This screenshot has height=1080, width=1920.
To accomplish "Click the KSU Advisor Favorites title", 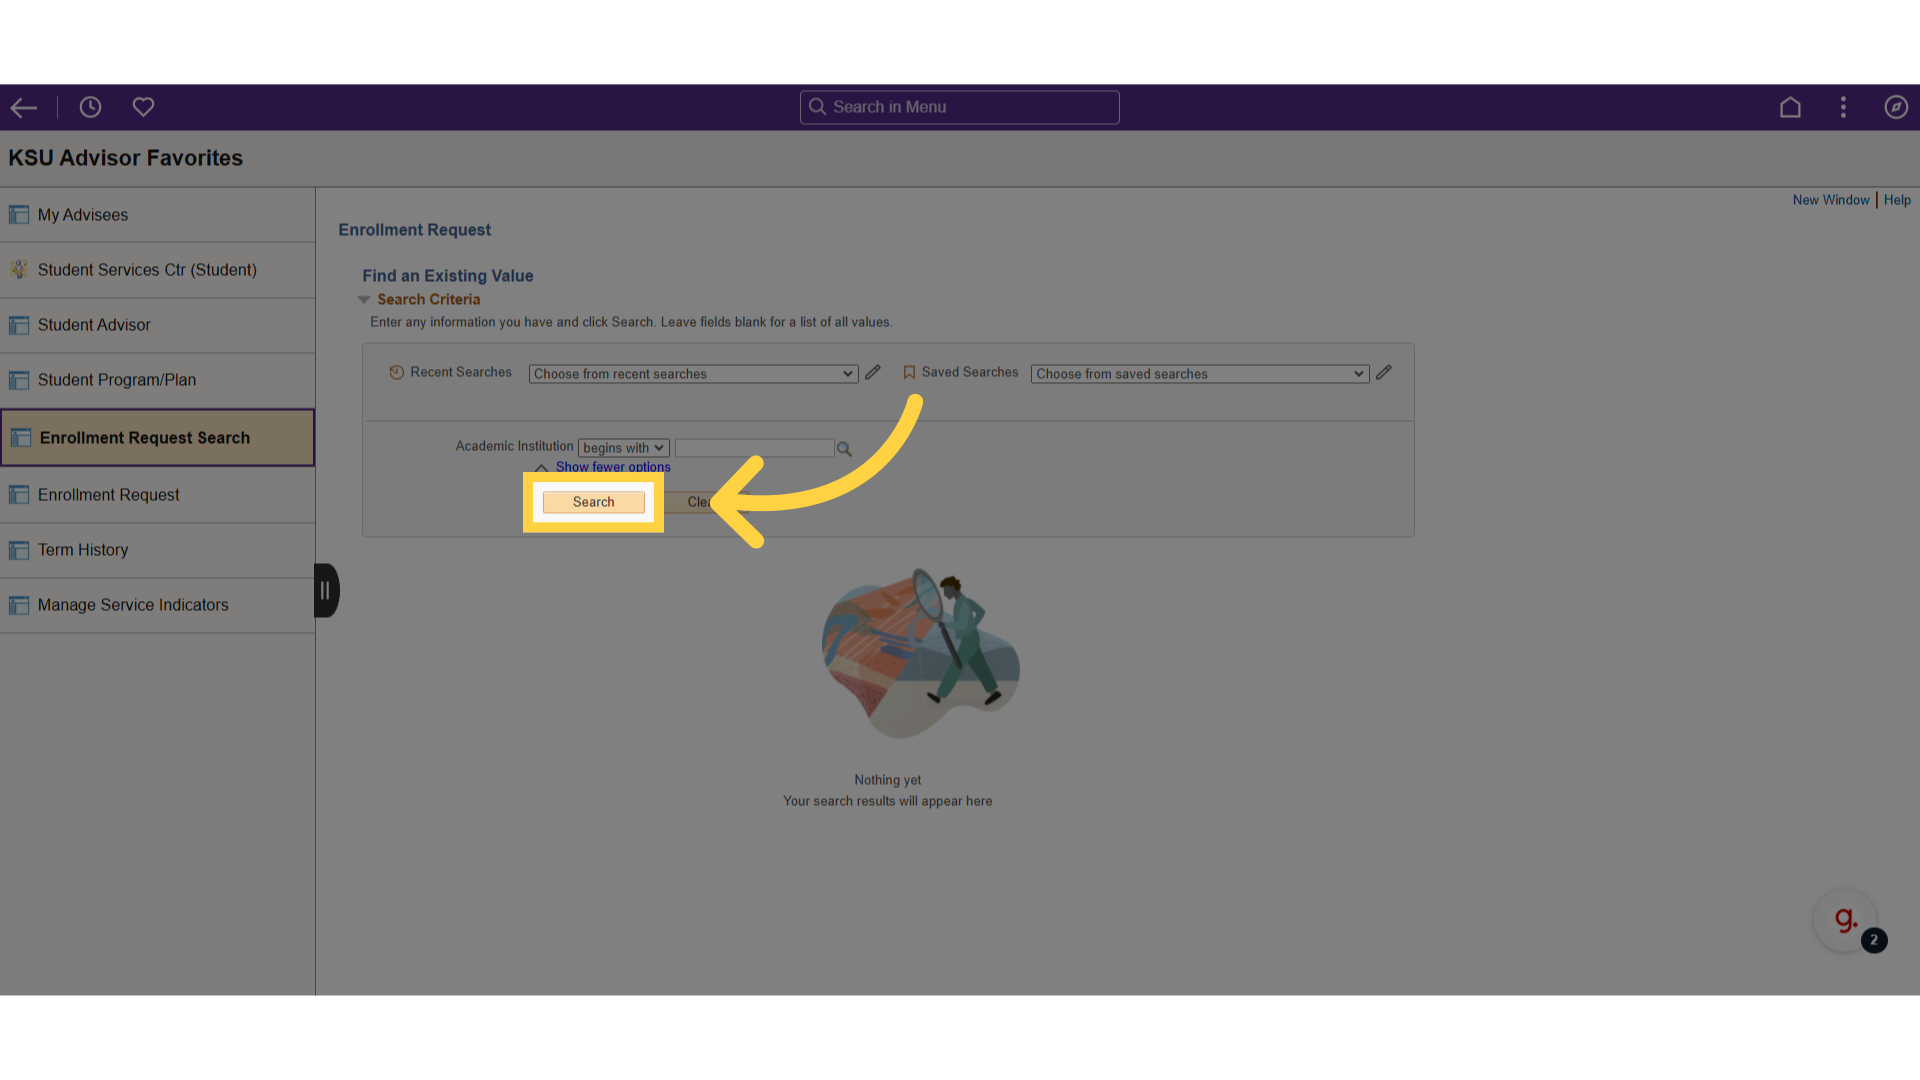I will [x=126, y=158].
